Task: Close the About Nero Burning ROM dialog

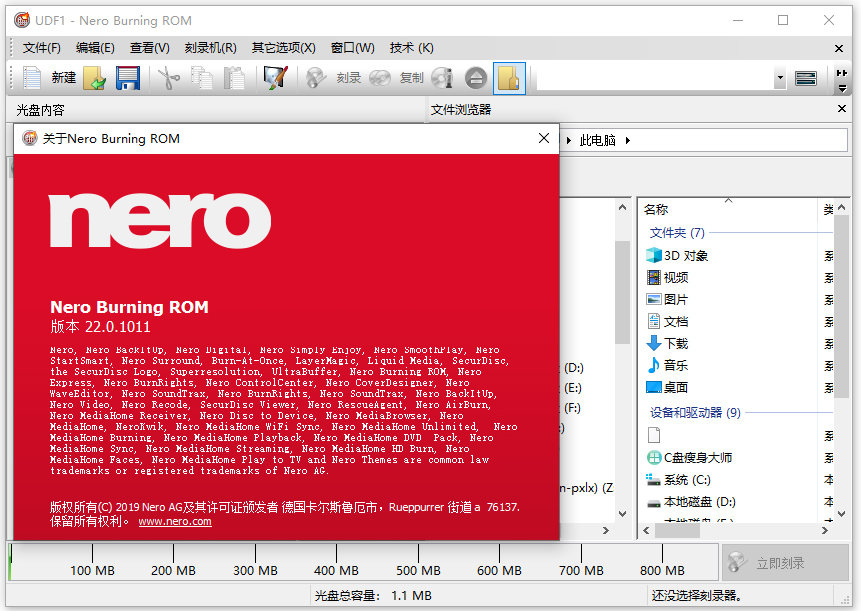Action: pyautogui.click(x=543, y=138)
